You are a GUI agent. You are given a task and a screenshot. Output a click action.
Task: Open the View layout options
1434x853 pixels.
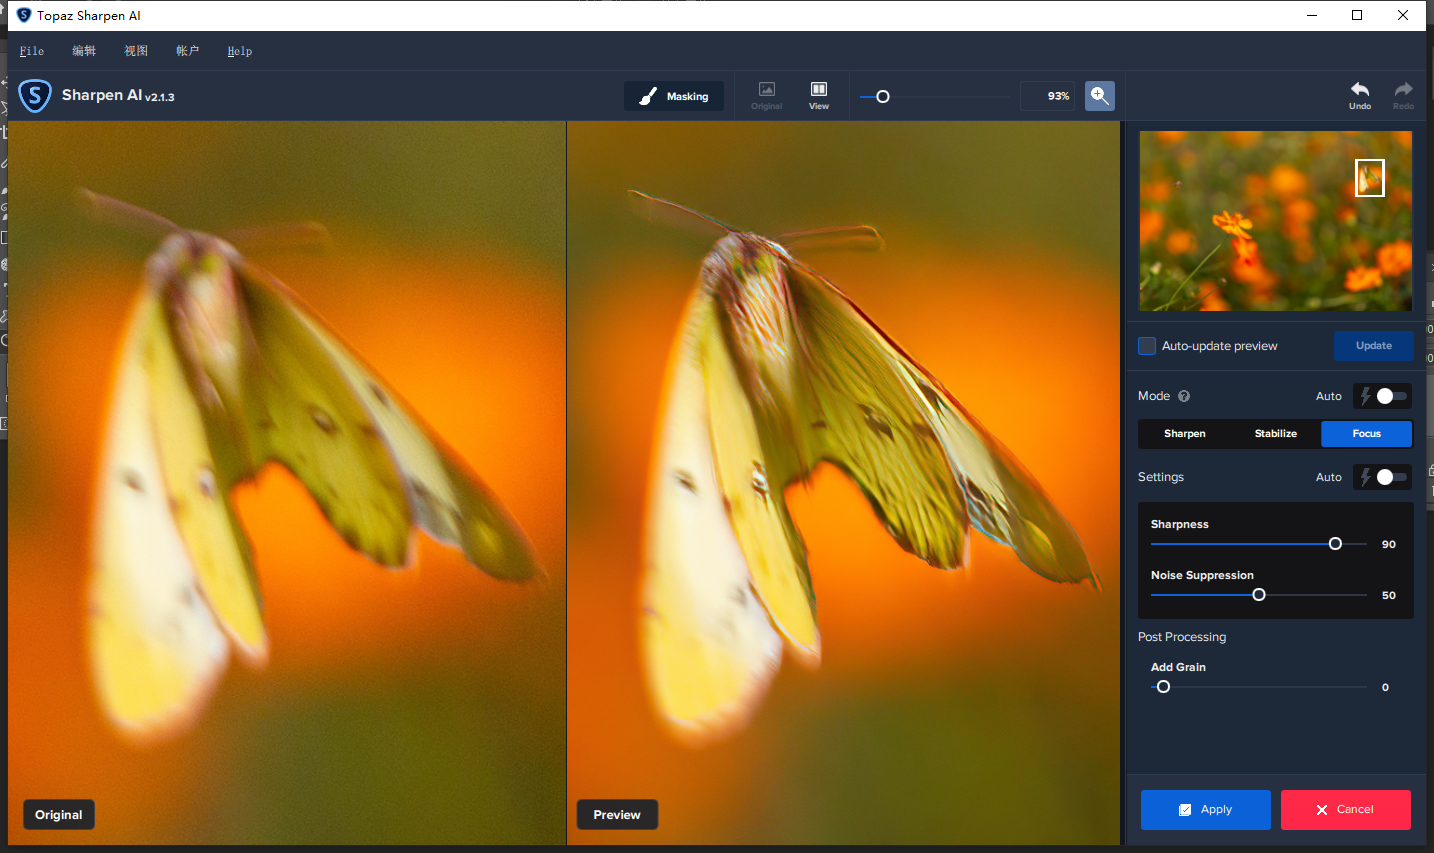pos(819,96)
